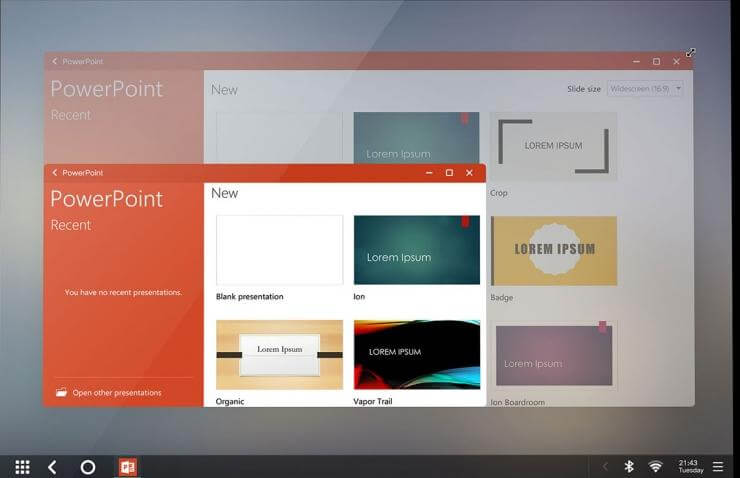Image resolution: width=740 pixels, height=478 pixels.
Task: Click the resize arrows icon on background window
Action: (690, 52)
